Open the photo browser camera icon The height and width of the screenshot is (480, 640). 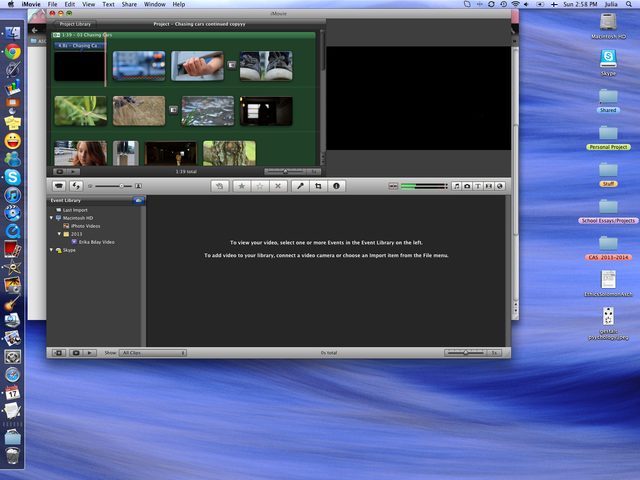click(467, 186)
